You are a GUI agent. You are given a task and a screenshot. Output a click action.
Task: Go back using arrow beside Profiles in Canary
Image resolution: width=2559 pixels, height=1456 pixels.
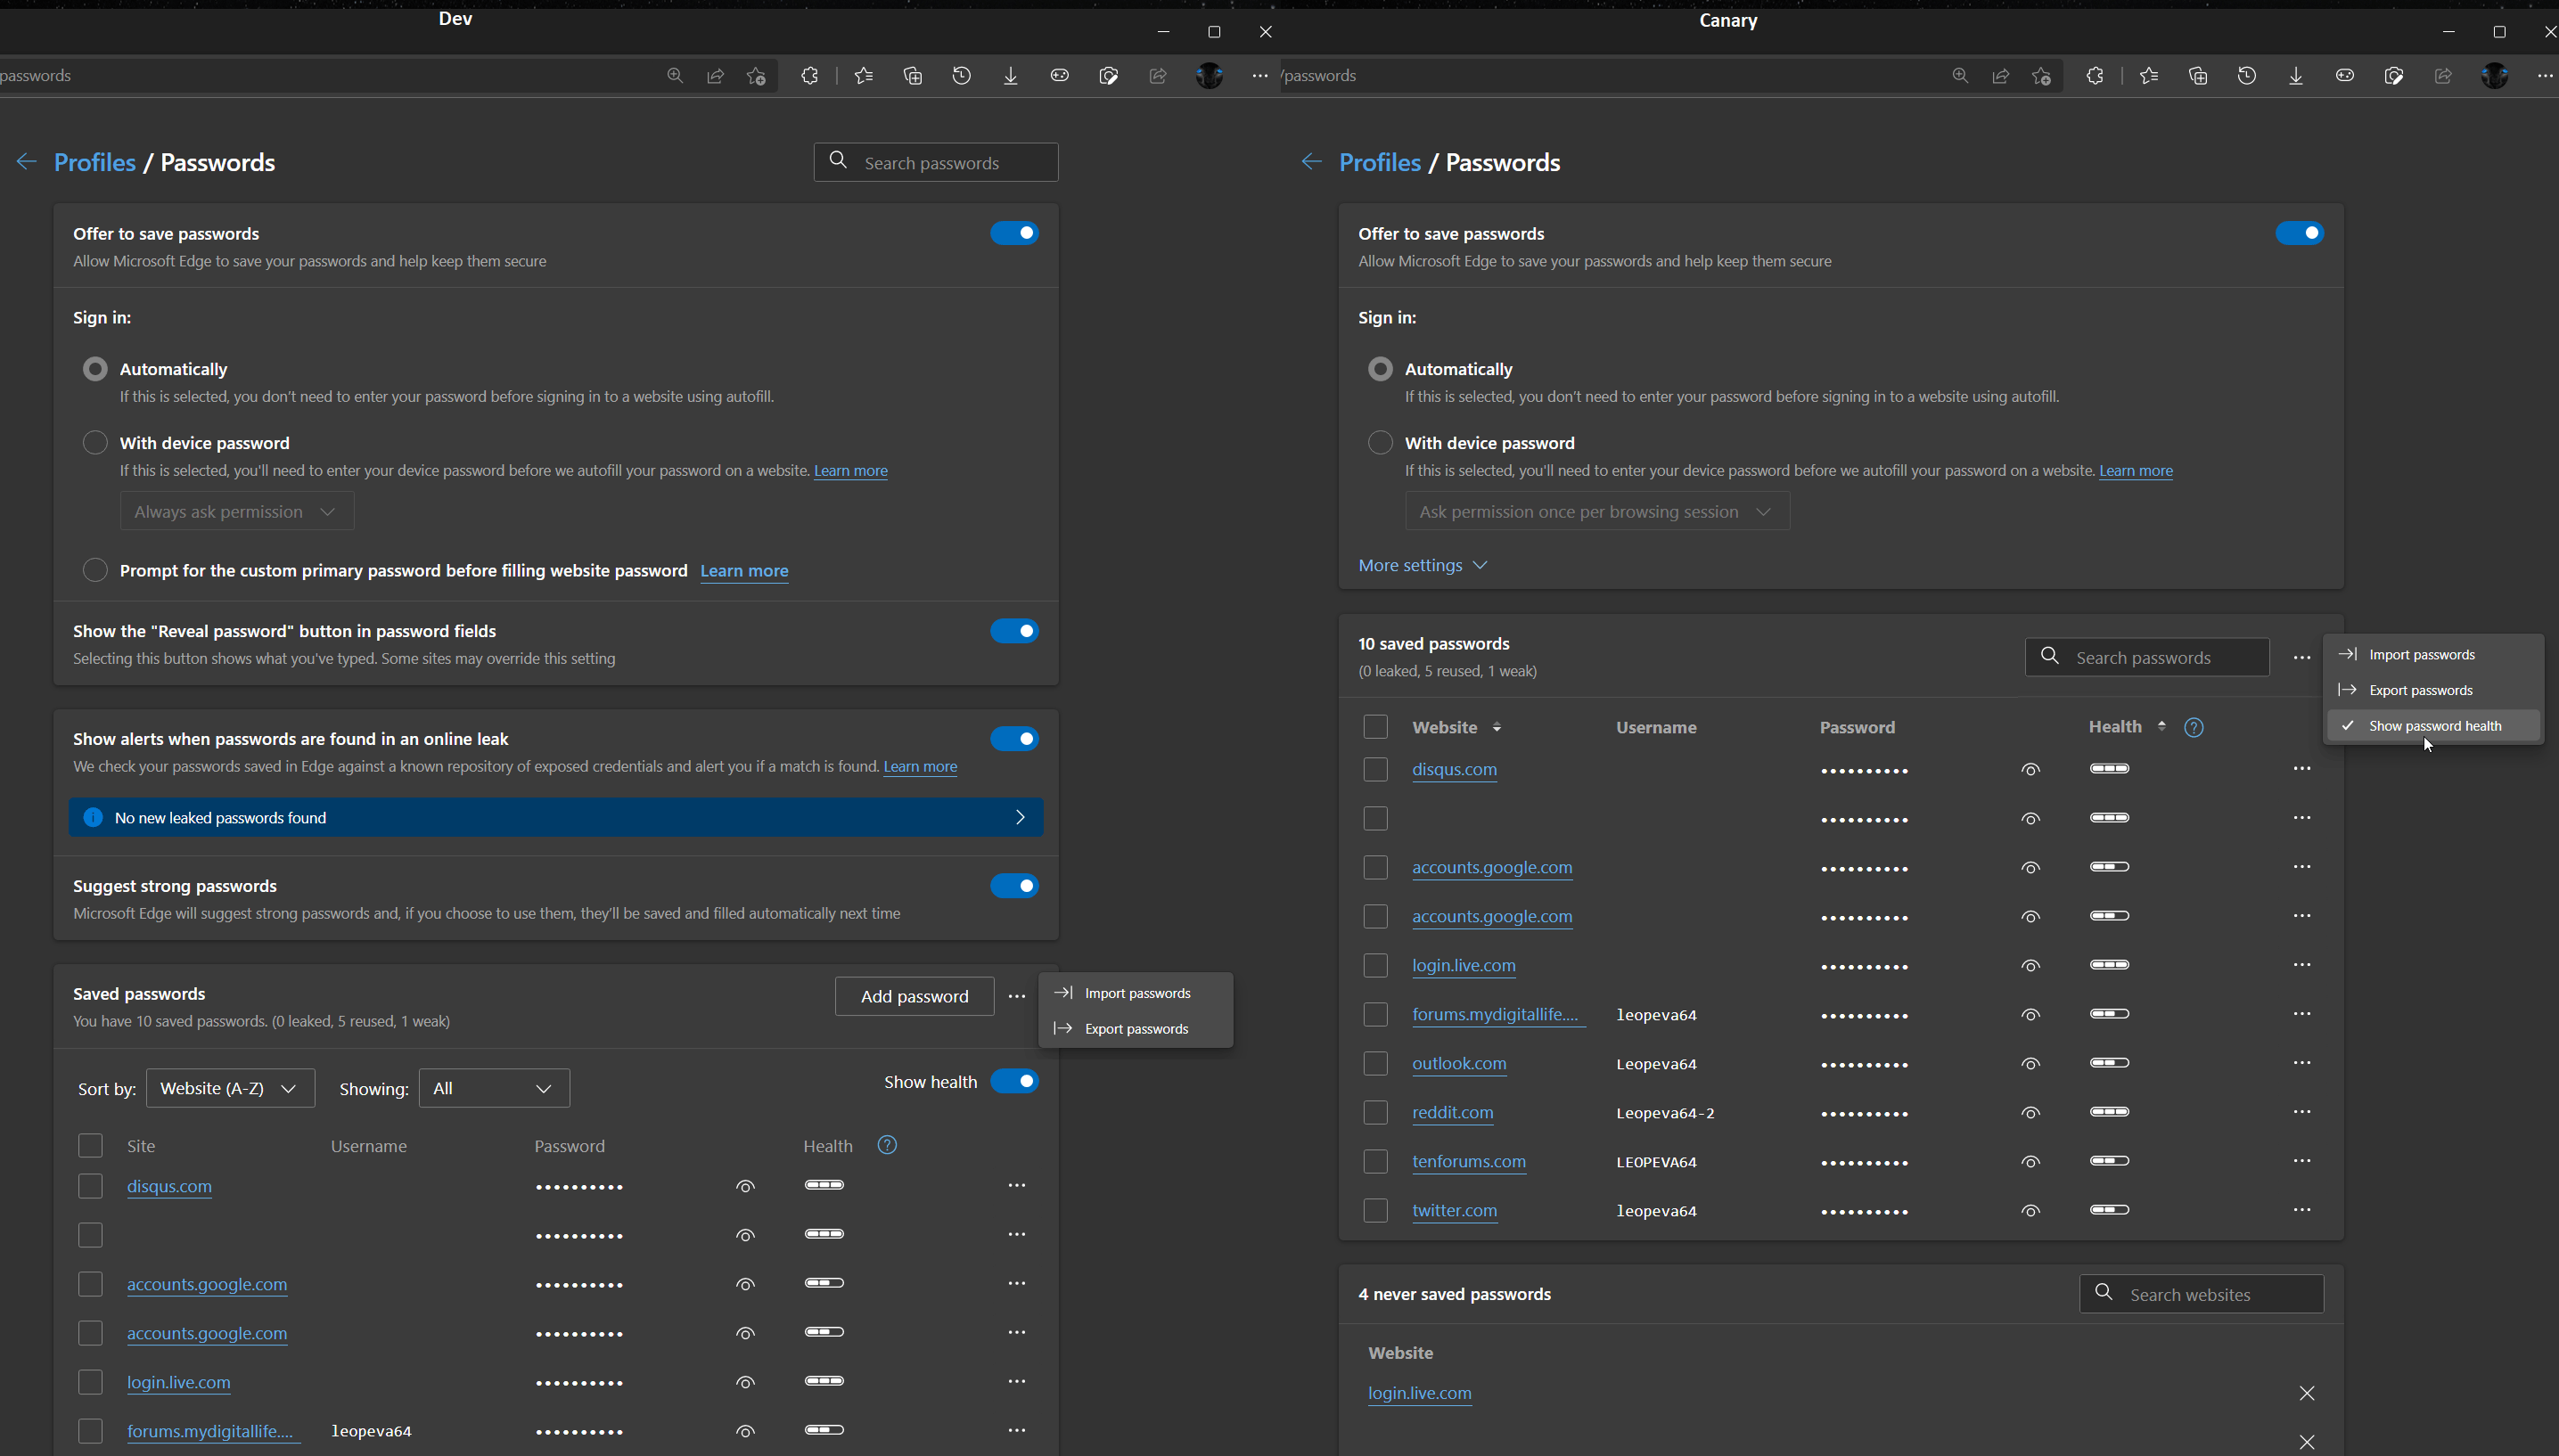[x=1312, y=162]
